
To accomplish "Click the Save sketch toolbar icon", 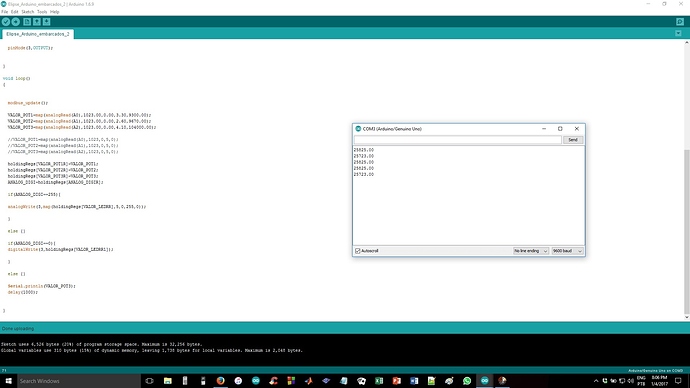I will click(x=47, y=22).
